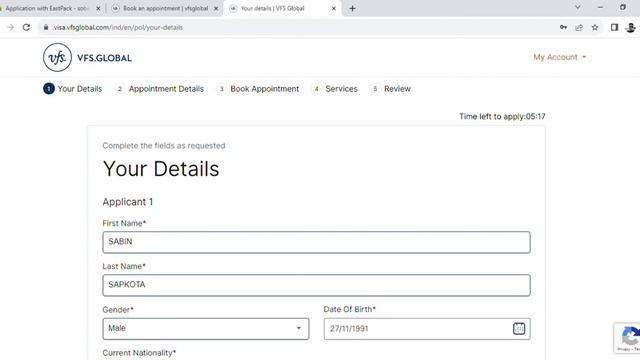Open the browser profile avatar
640x360 pixels.
(x=631, y=27)
